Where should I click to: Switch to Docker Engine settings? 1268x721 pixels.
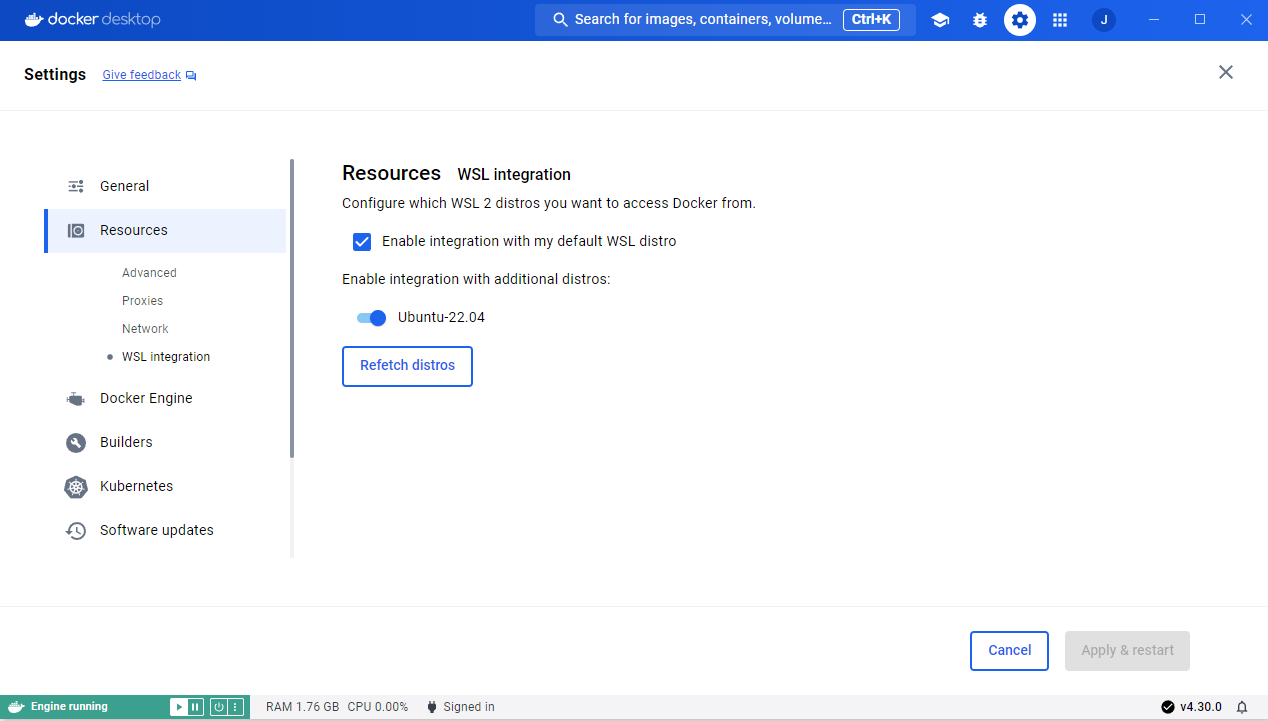[146, 398]
